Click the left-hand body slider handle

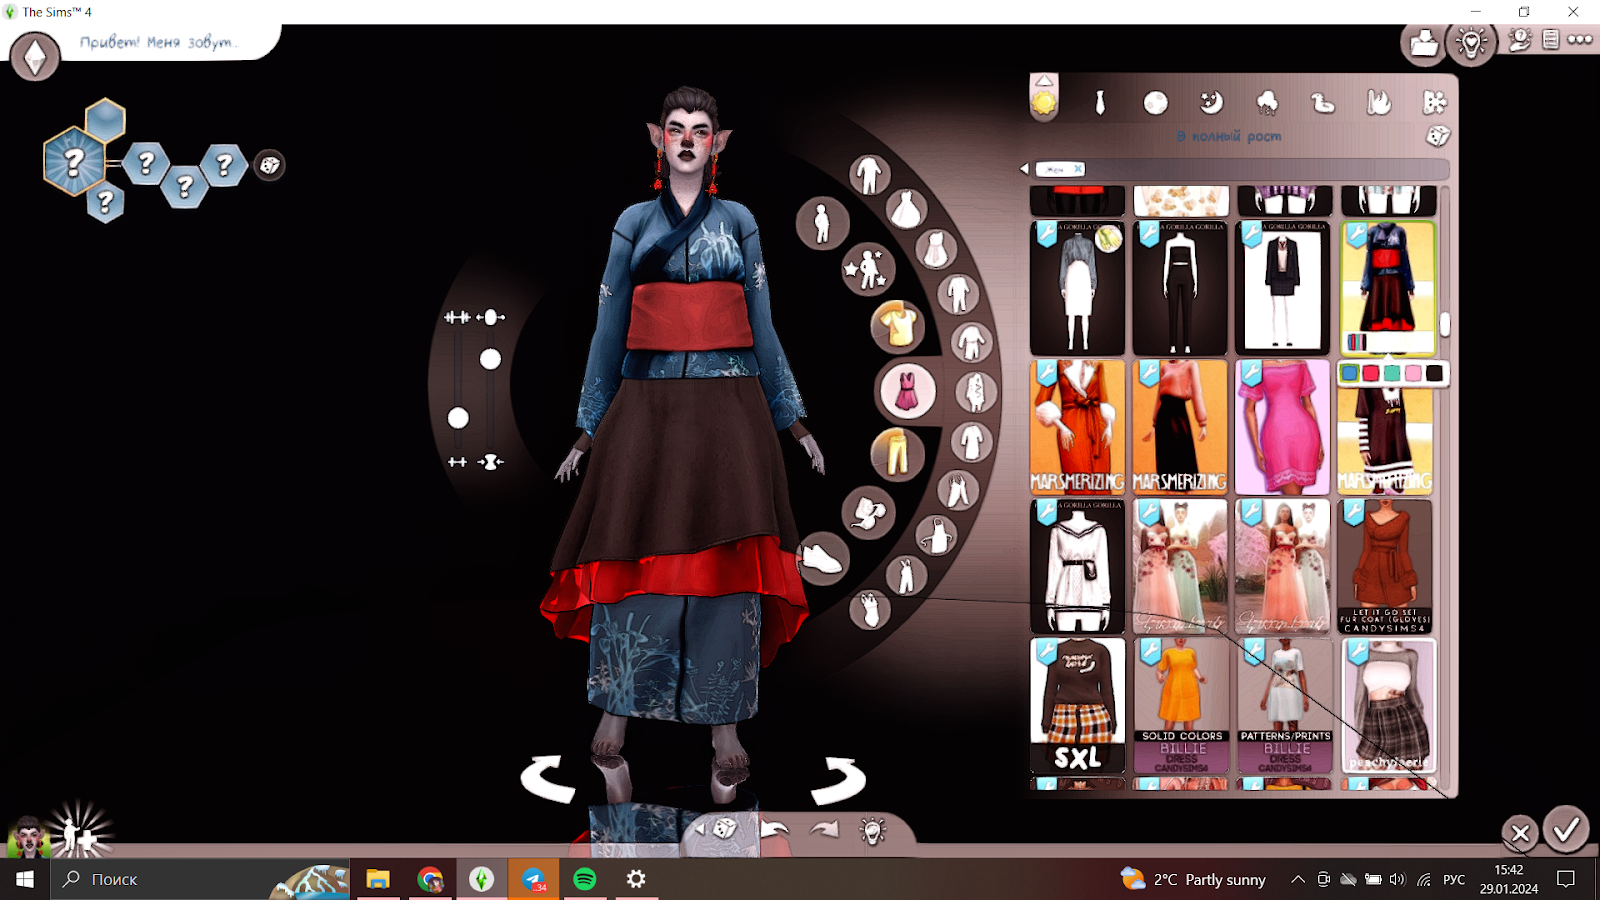pyautogui.click(x=458, y=418)
